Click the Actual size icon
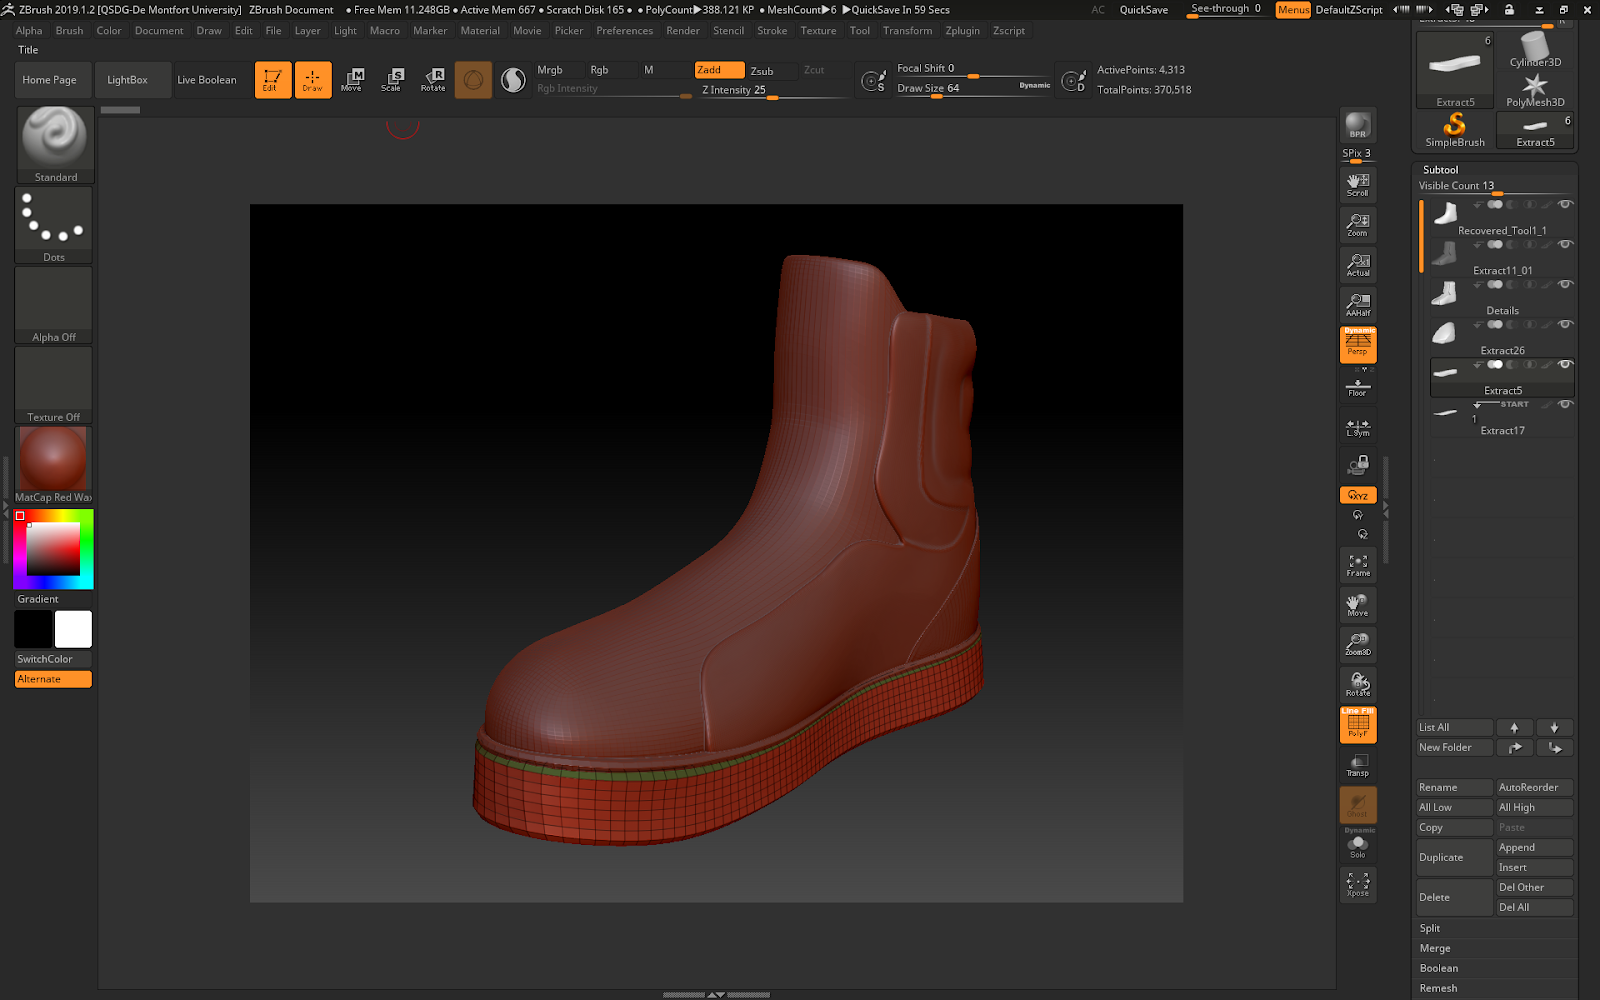Image resolution: width=1600 pixels, height=1000 pixels. coord(1358,265)
